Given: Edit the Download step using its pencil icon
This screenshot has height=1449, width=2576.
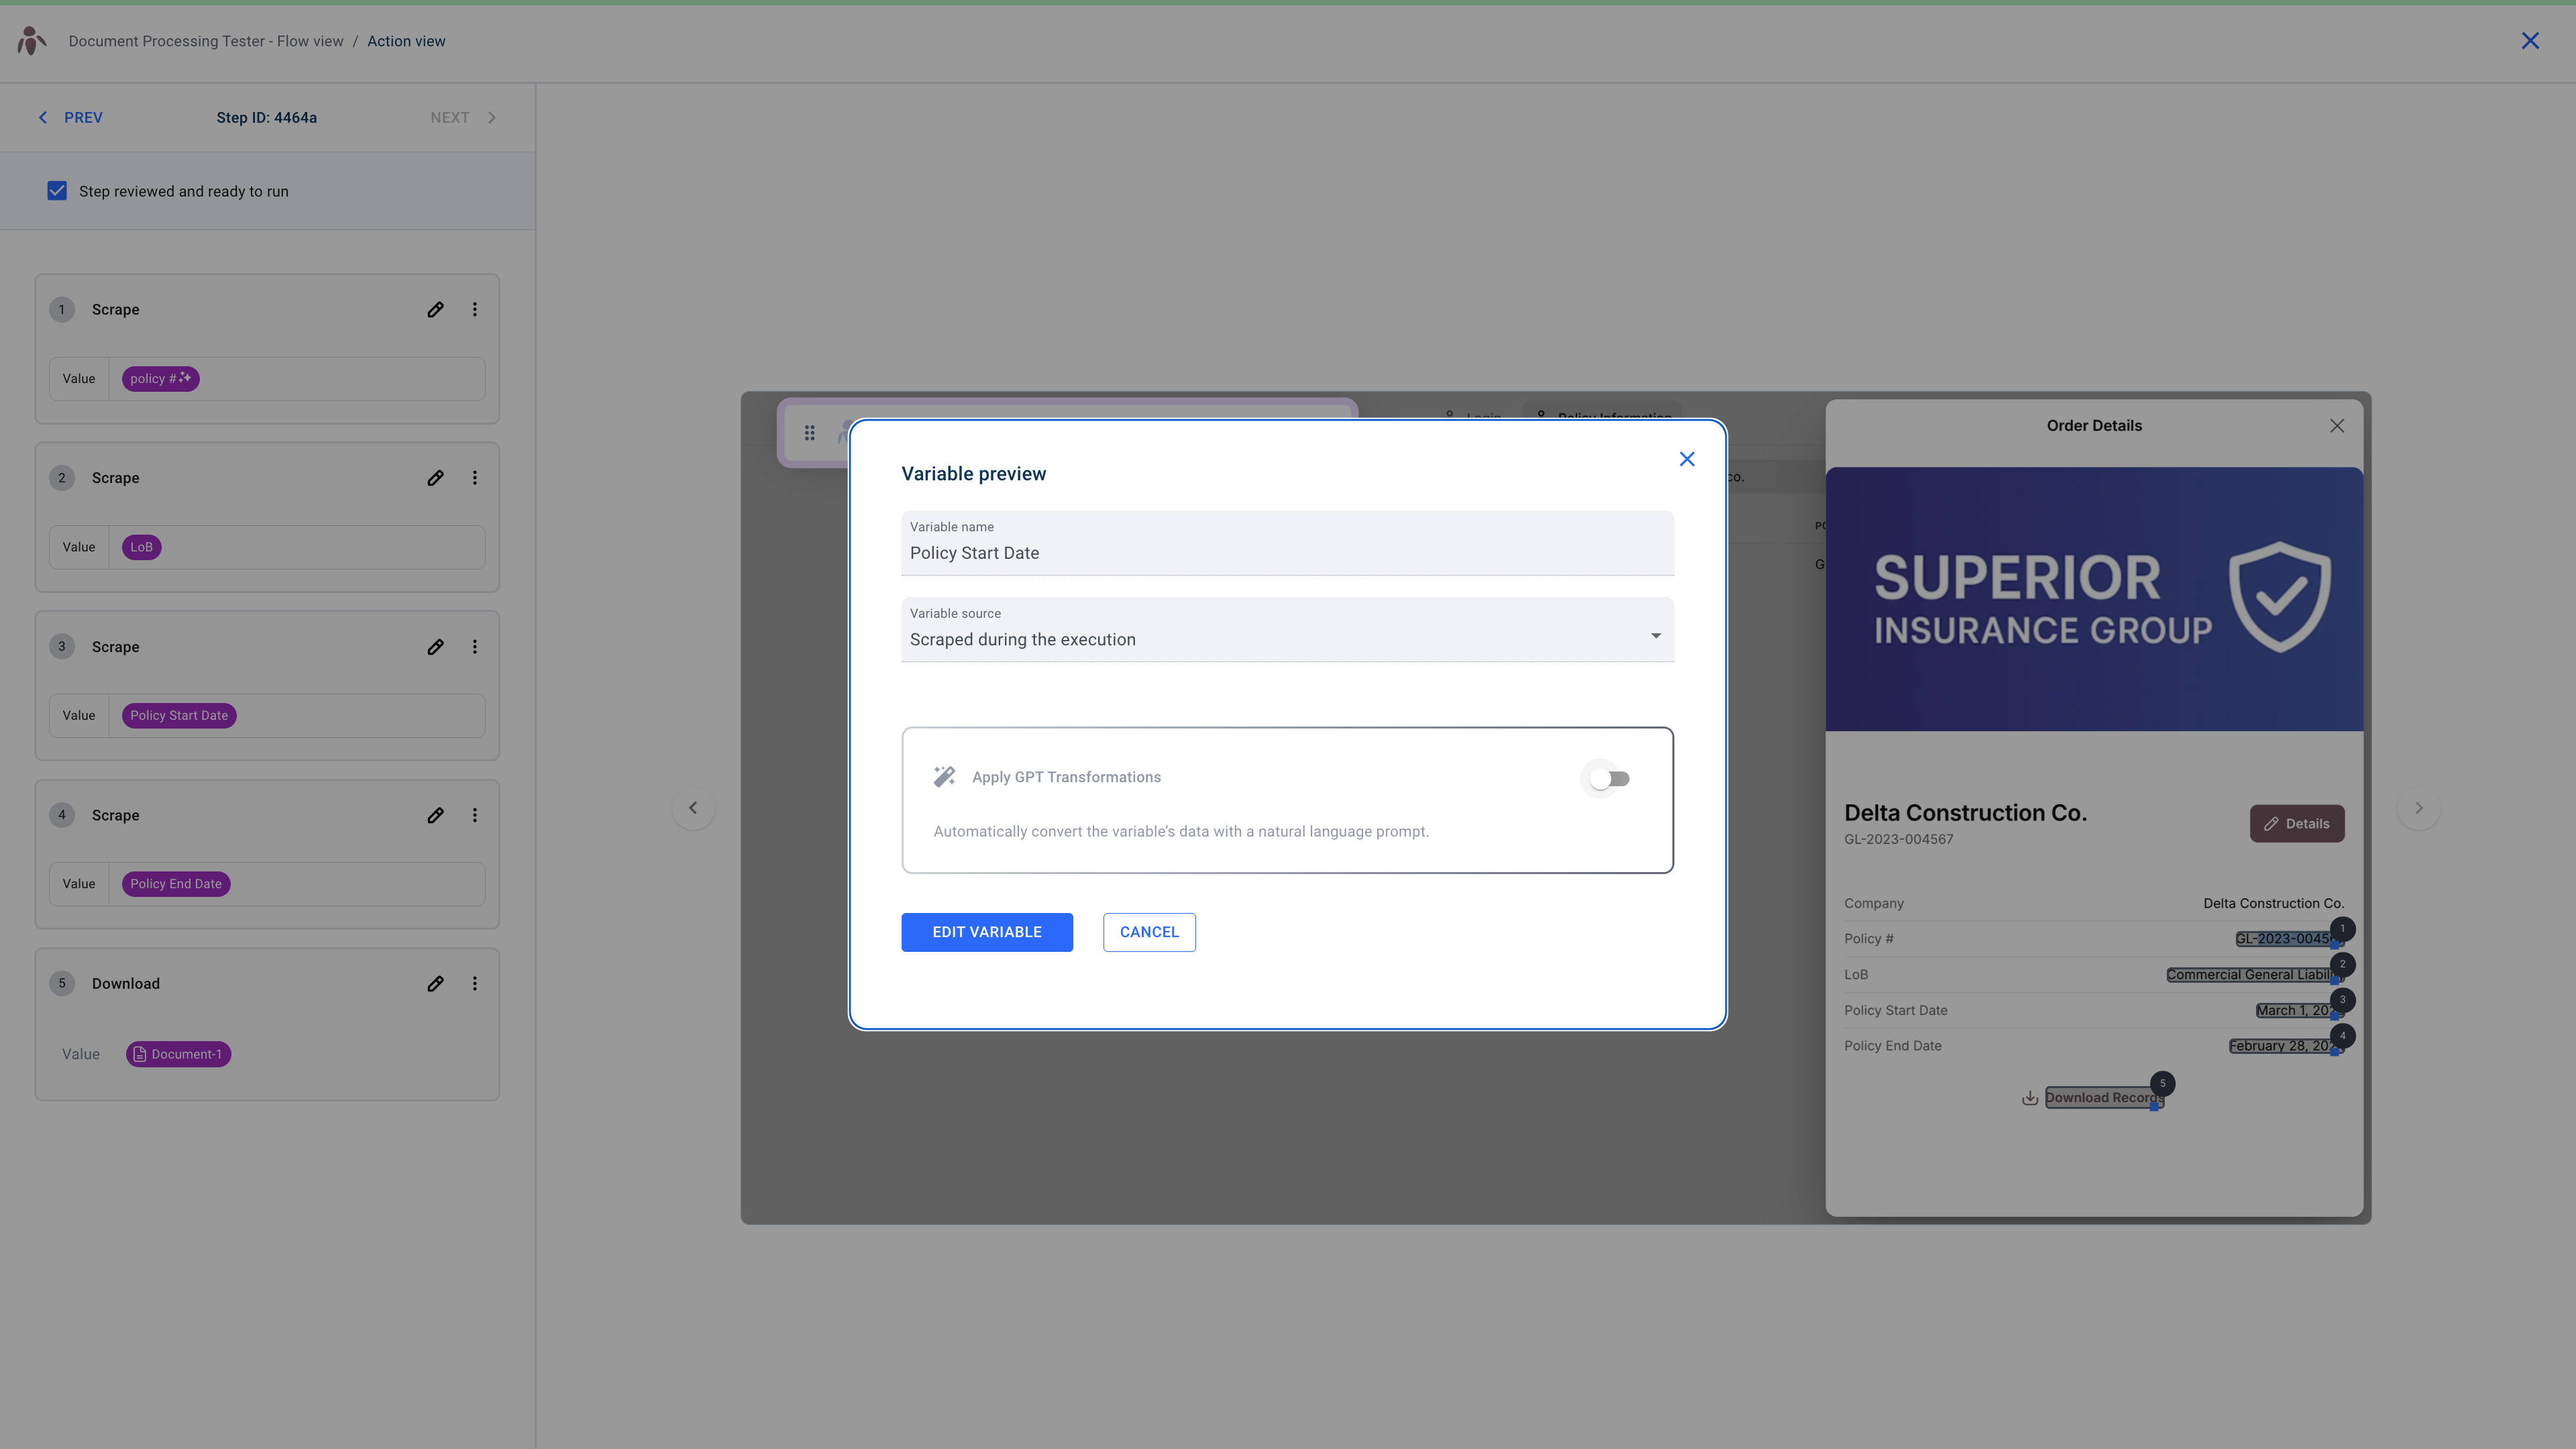Looking at the screenshot, I should click(x=435, y=983).
